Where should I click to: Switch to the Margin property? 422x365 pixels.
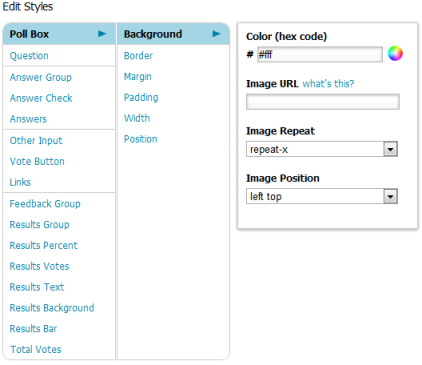click(138, 77)
